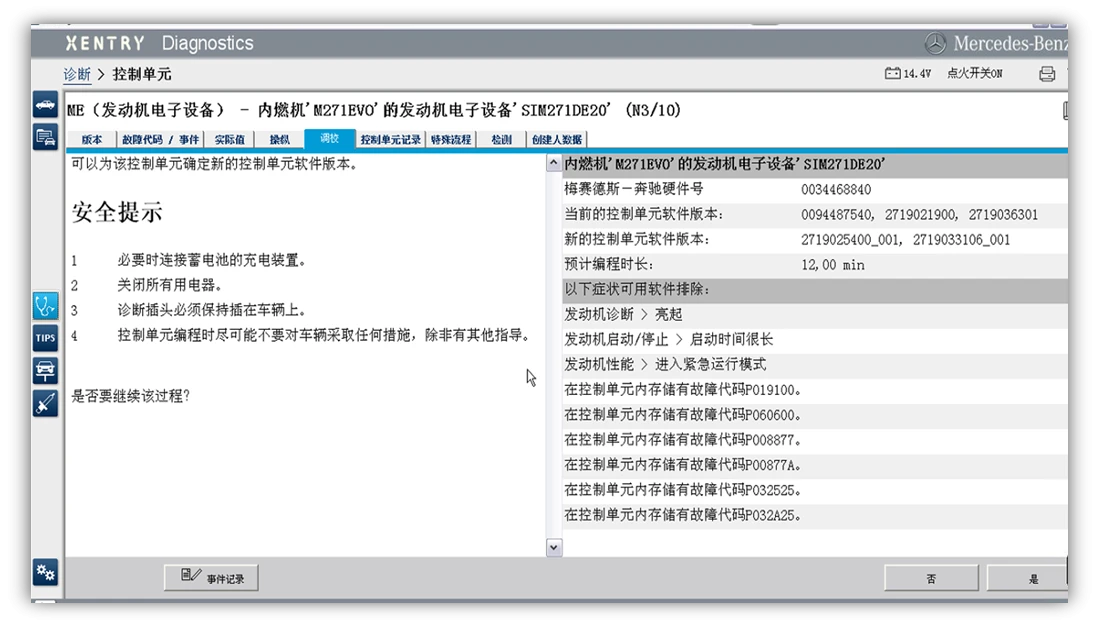The height and width of the screenshot is (627, 1099).
Task: Open the 操纵 tab
Action: (x=280, y=139)
